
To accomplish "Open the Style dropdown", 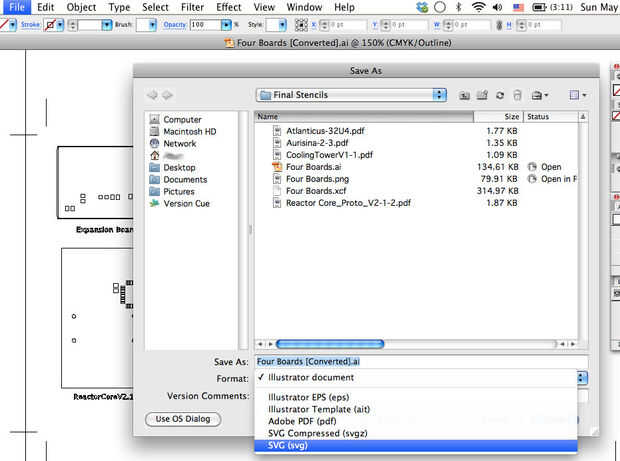I will 282,25.
